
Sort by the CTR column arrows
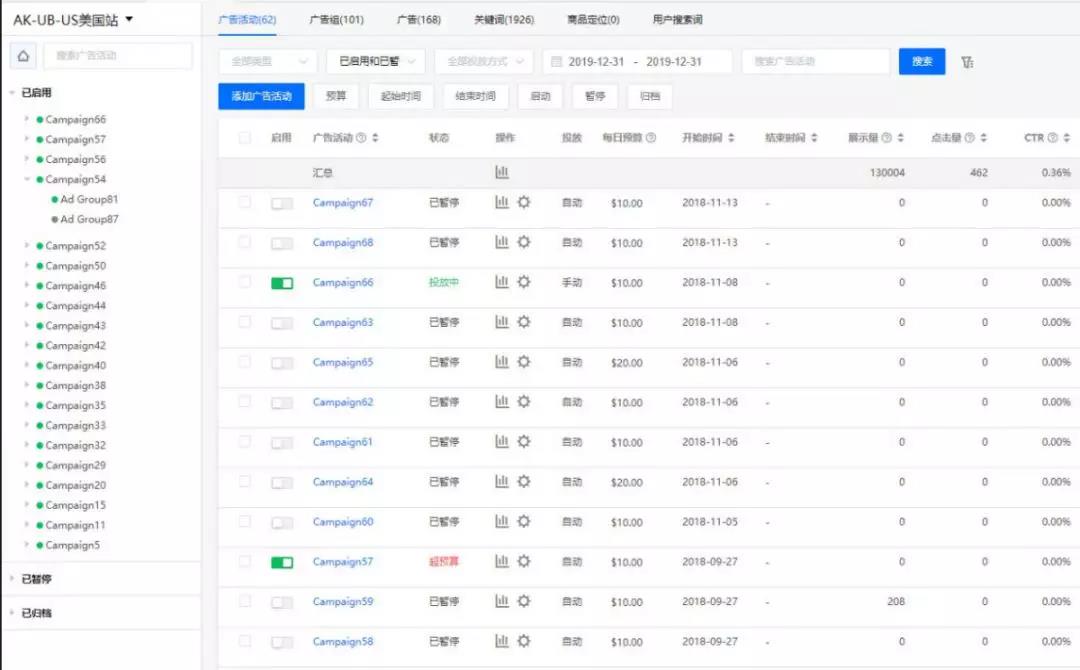point(1066,138)
